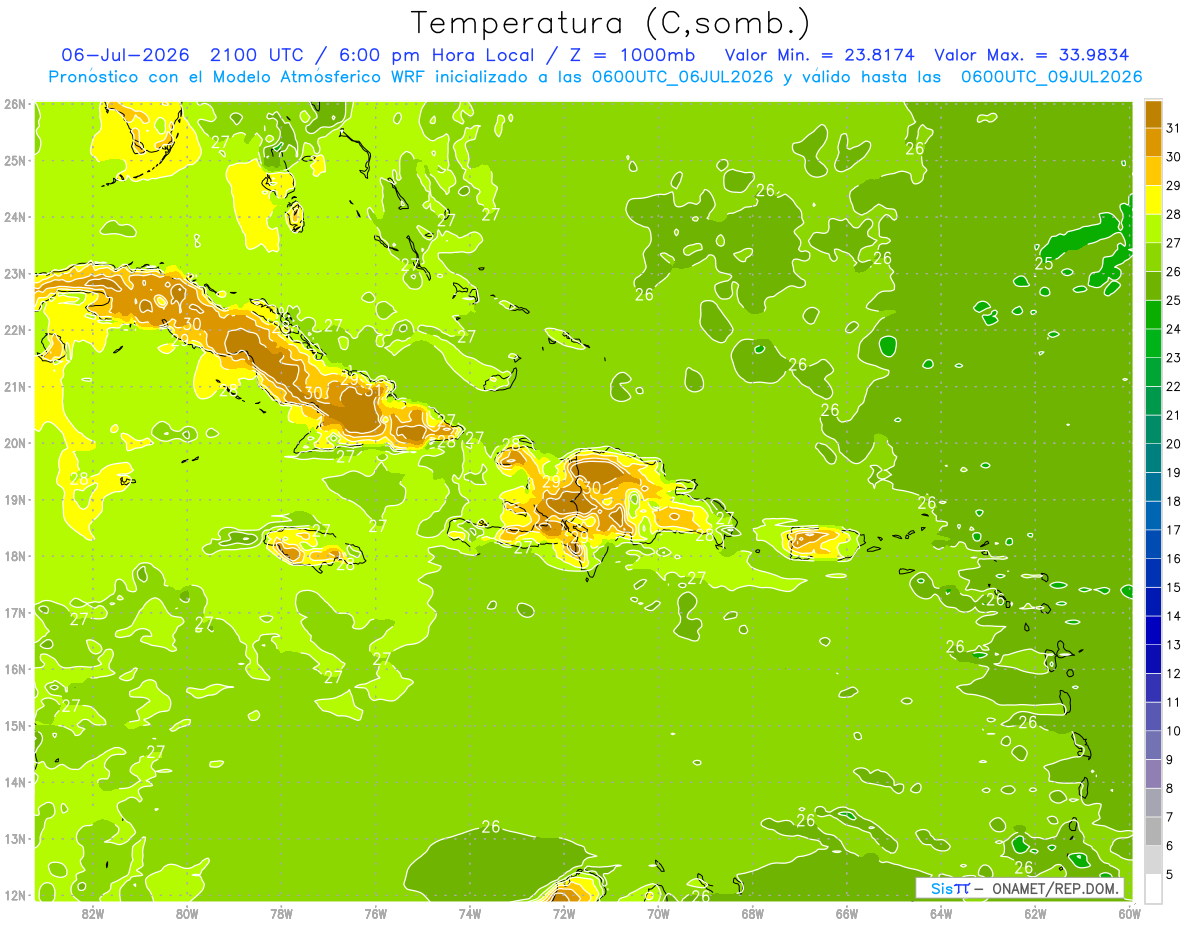Screen dimensions: 1200x927
Task: Click the 26N latitude axis label
Action: (x=14, y=104)
